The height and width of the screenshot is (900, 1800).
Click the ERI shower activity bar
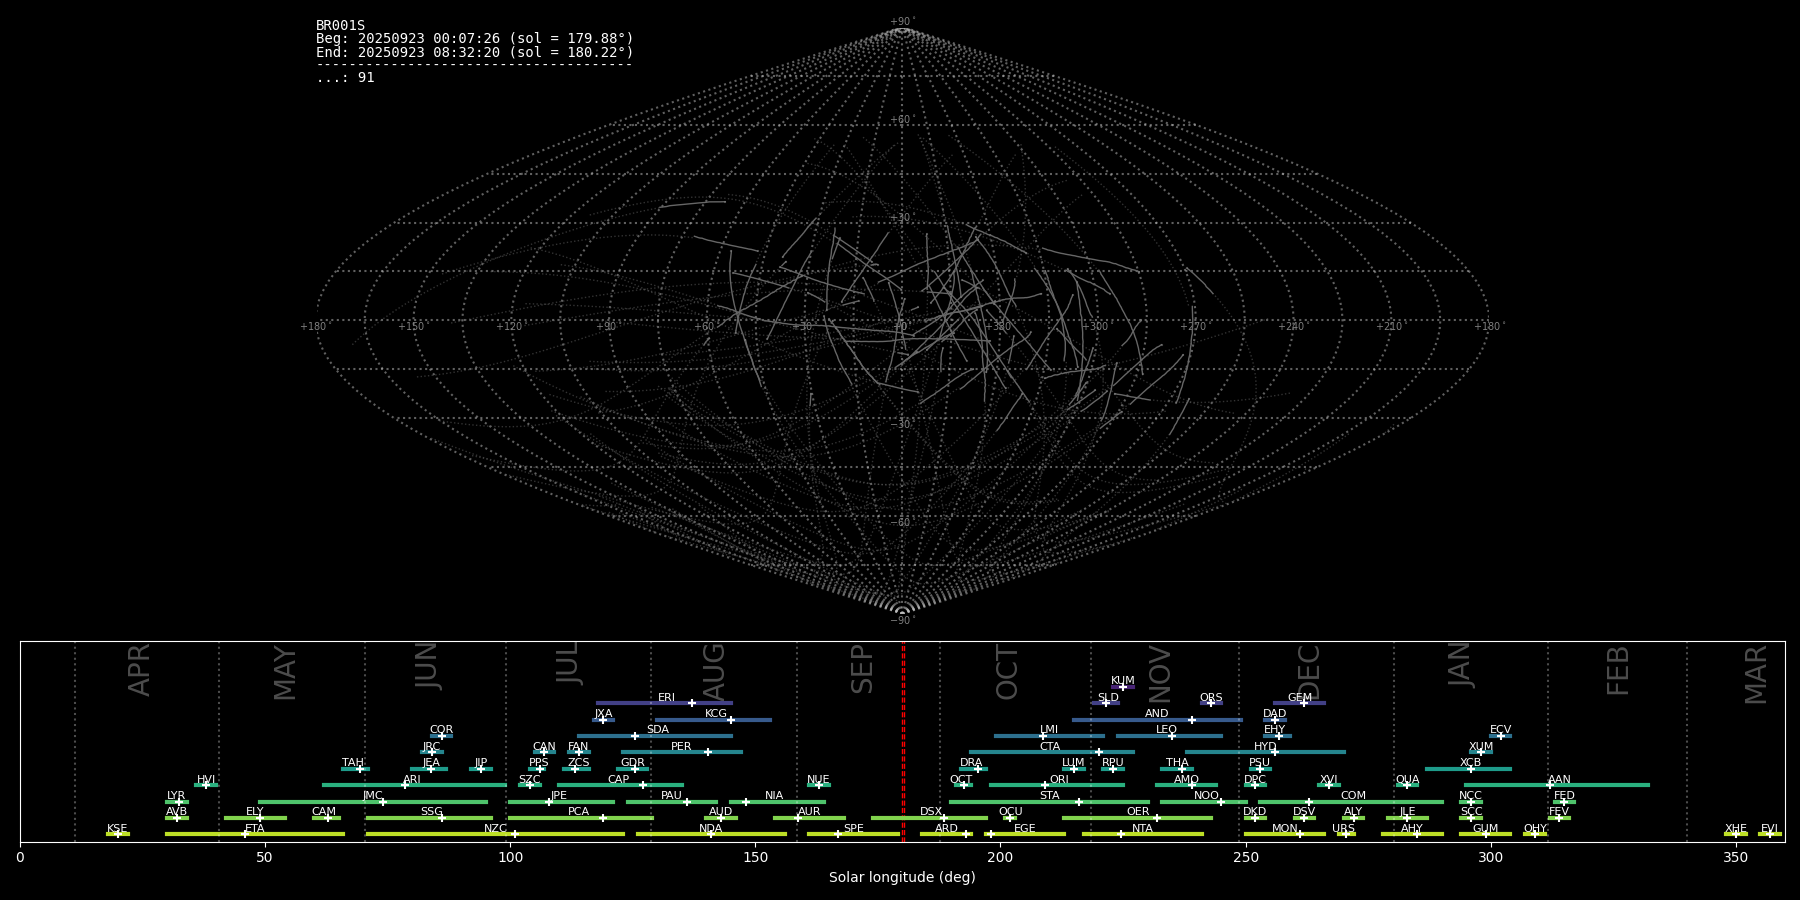[x=665, y=703]
